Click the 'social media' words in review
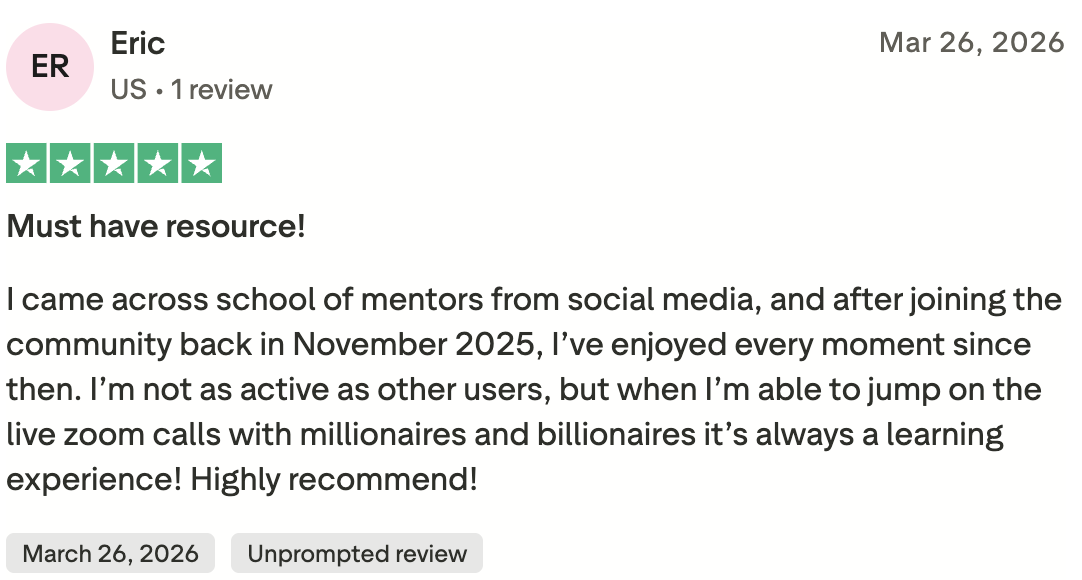This screenshot has height=580, width=1082. coord(660,299)
